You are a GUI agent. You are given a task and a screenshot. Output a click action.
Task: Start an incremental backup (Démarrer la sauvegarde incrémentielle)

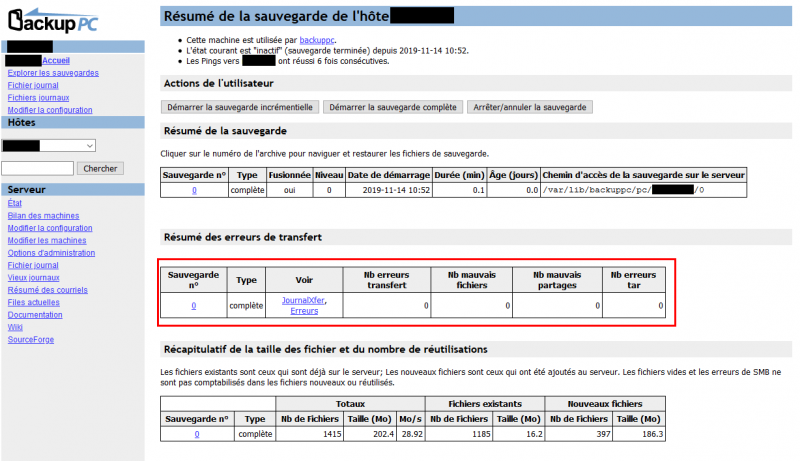240,106
